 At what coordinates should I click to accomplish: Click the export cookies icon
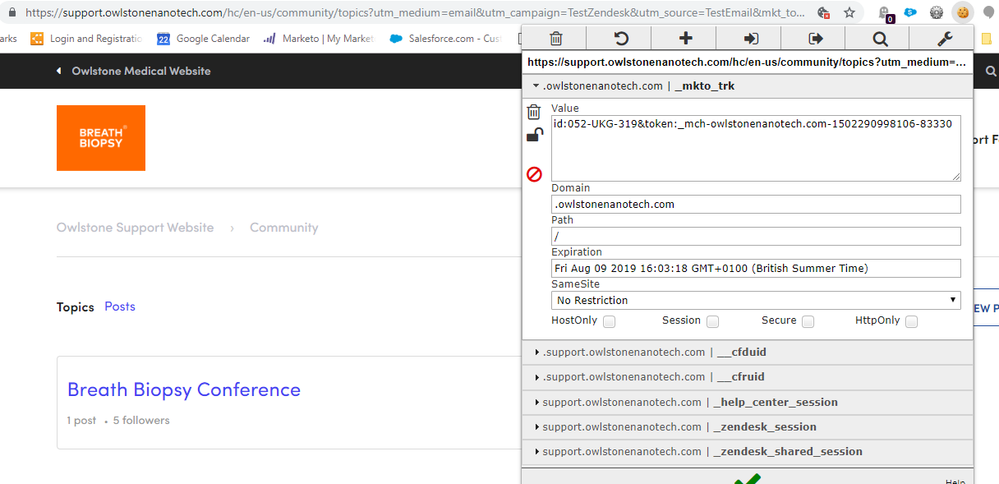pyautogui.click(x=815, y=39)
